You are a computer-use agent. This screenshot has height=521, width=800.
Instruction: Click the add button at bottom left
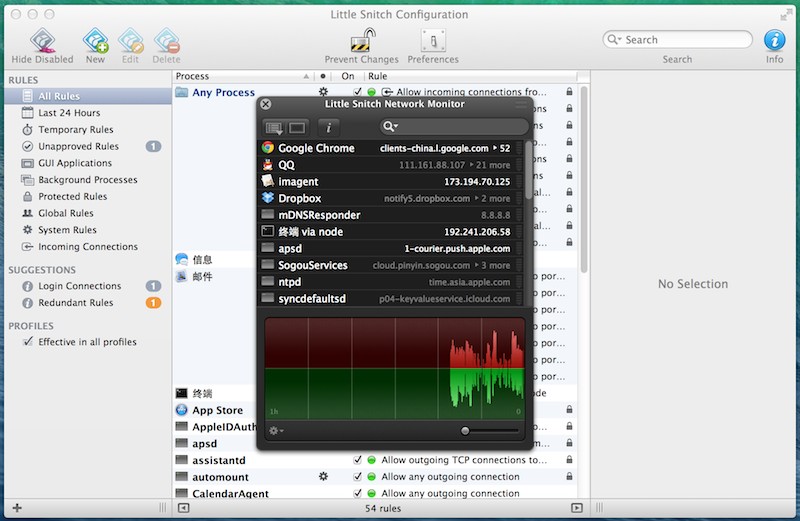point(17,509)
